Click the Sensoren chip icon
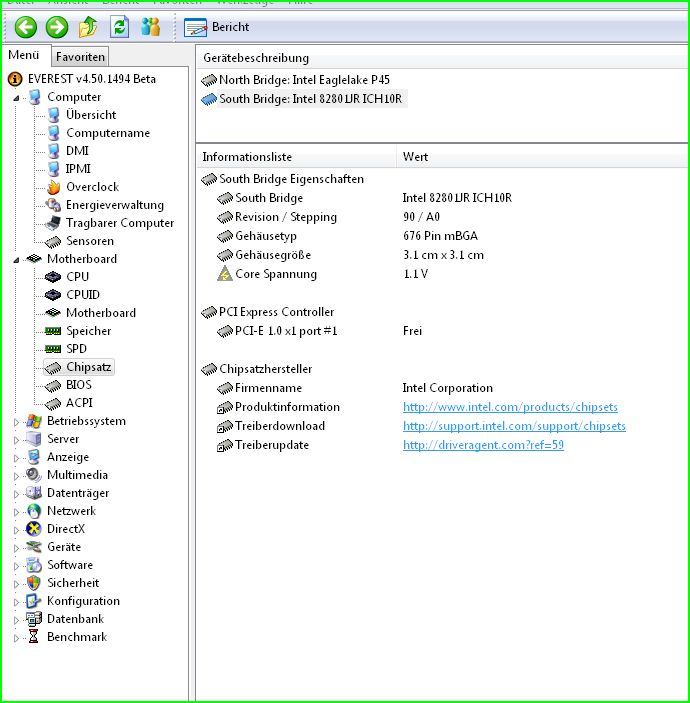The width and height of the screenshot is (690, 703). (53, 241)
